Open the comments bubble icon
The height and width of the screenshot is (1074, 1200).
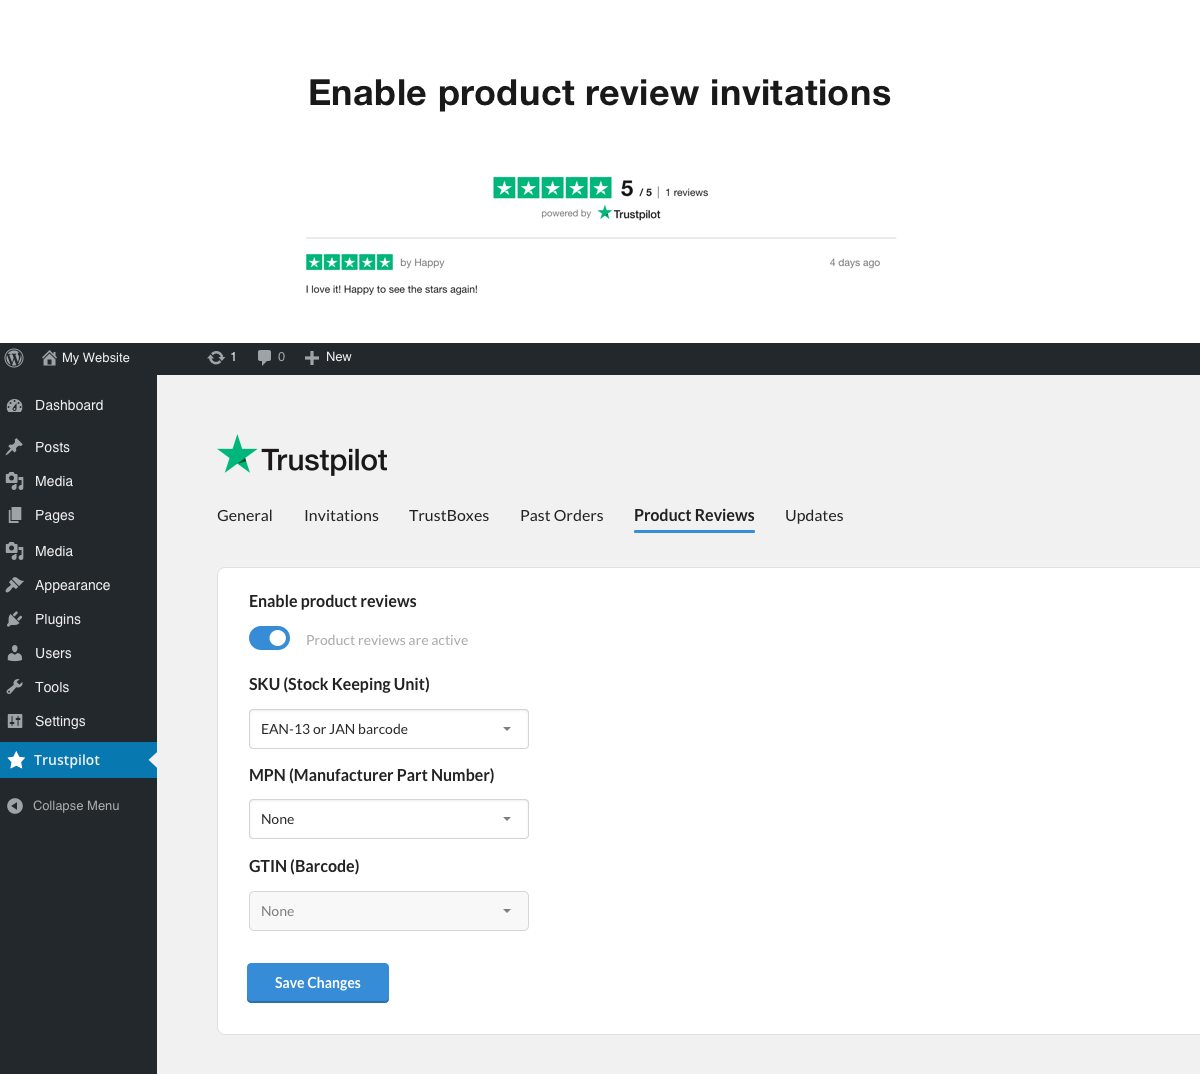(264, 357)
